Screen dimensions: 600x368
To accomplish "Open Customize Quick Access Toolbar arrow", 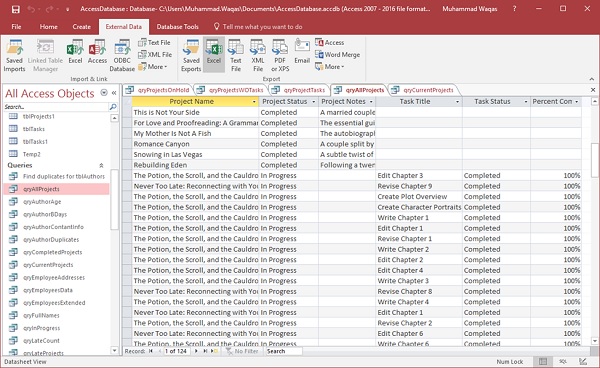I will [x=67, y=9].
